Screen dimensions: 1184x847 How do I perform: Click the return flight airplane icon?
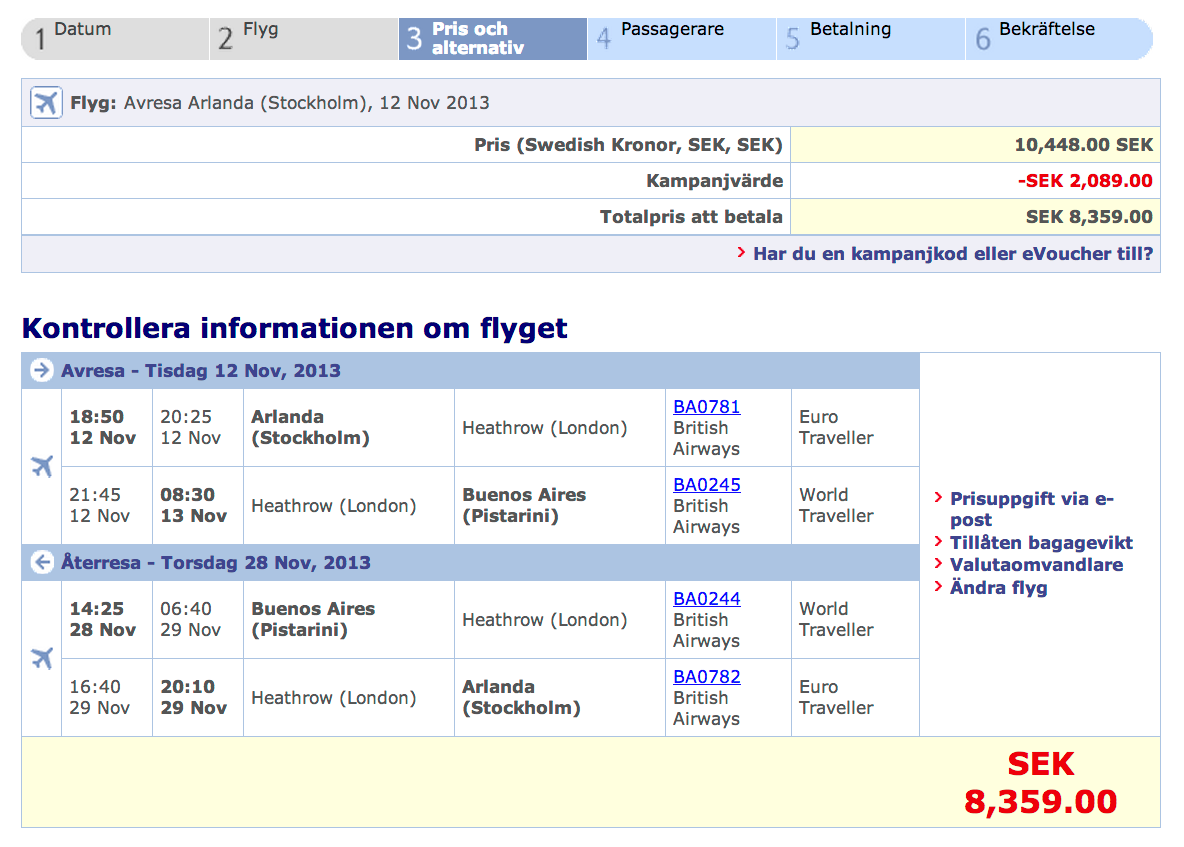tap(42, 658)
